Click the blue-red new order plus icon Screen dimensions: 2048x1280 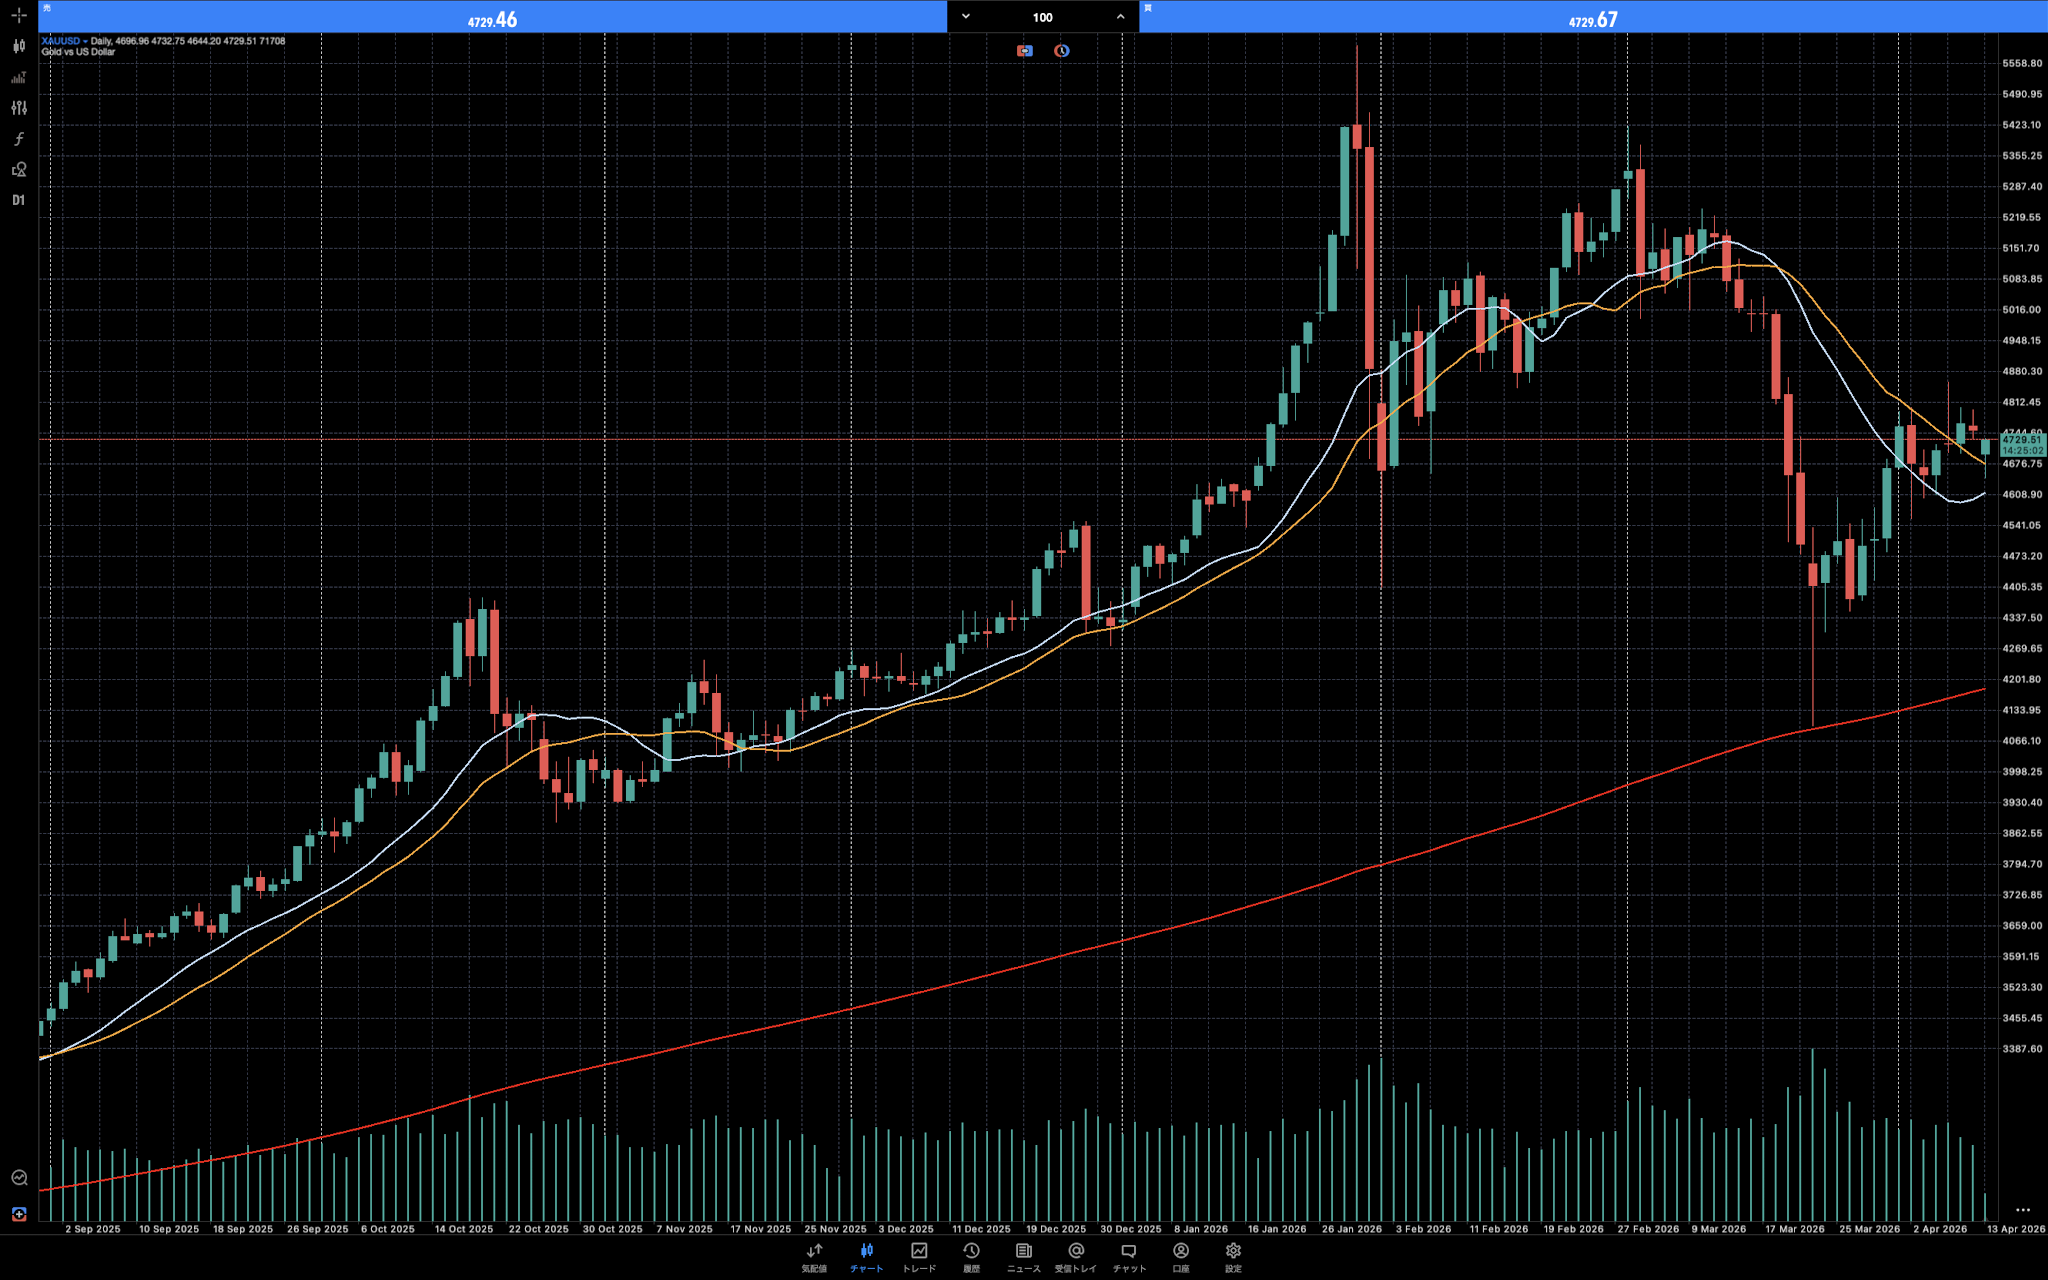18,1214
